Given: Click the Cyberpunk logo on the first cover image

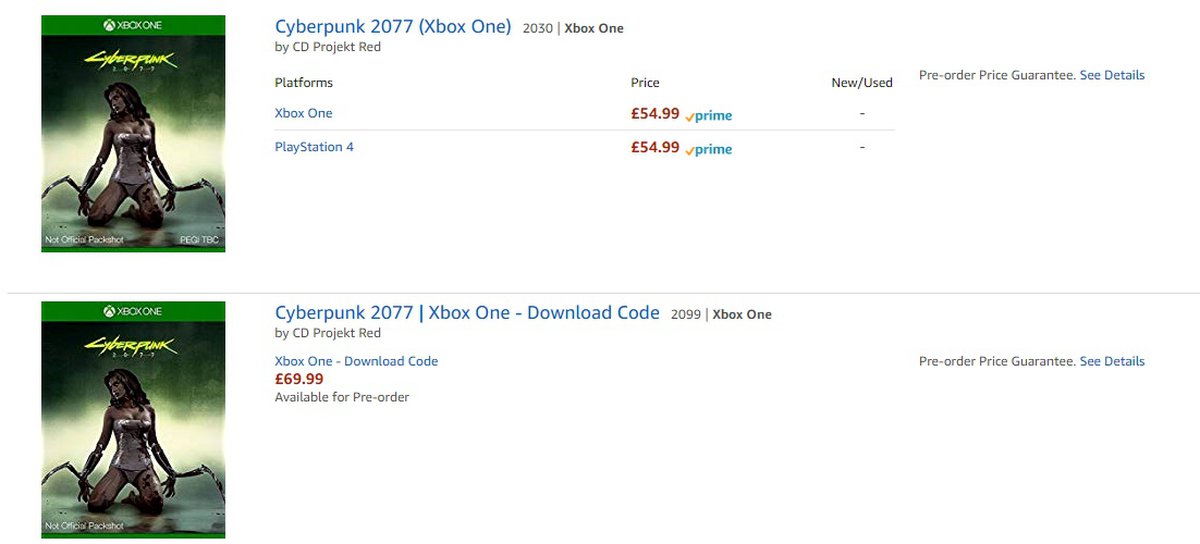Looking at the screenshot, I should [133, 62].
